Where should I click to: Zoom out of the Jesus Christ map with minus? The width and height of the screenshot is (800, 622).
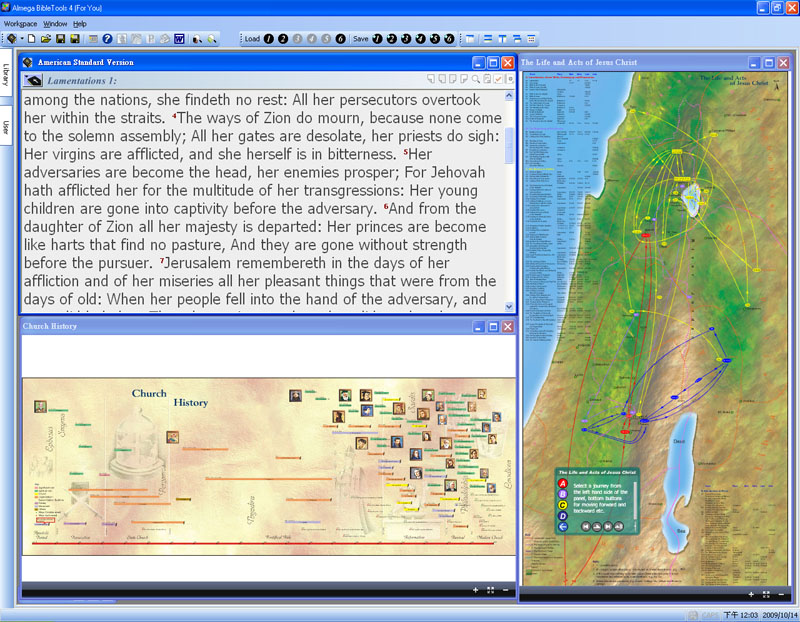pyautogui.click(x=781, y=594)
